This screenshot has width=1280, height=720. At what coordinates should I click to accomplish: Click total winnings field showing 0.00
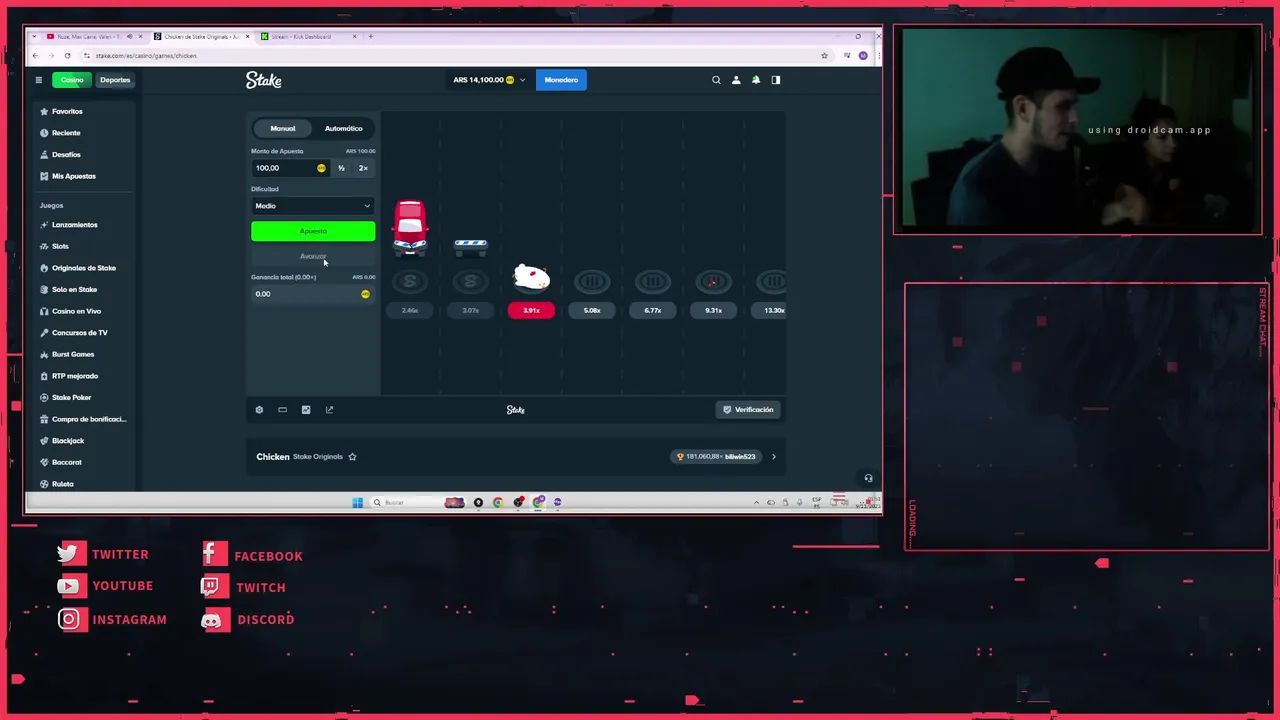[x=313, y=294]
